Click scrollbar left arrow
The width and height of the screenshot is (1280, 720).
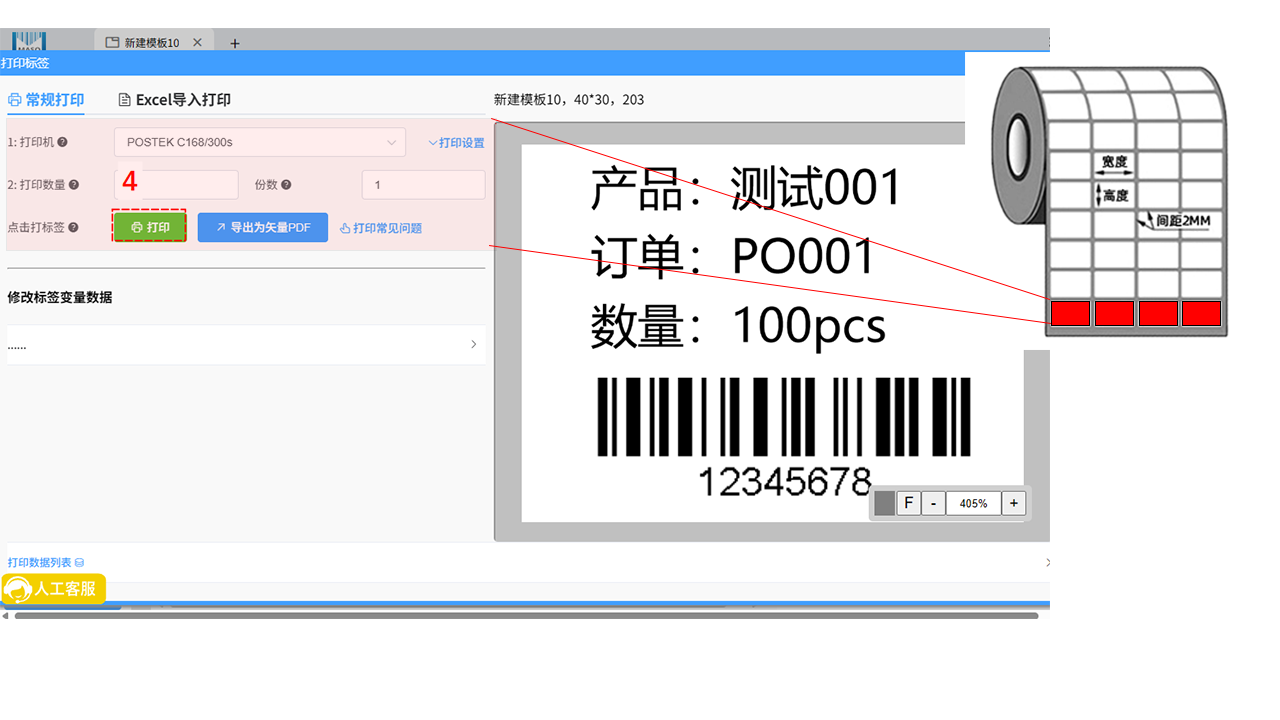5,616
